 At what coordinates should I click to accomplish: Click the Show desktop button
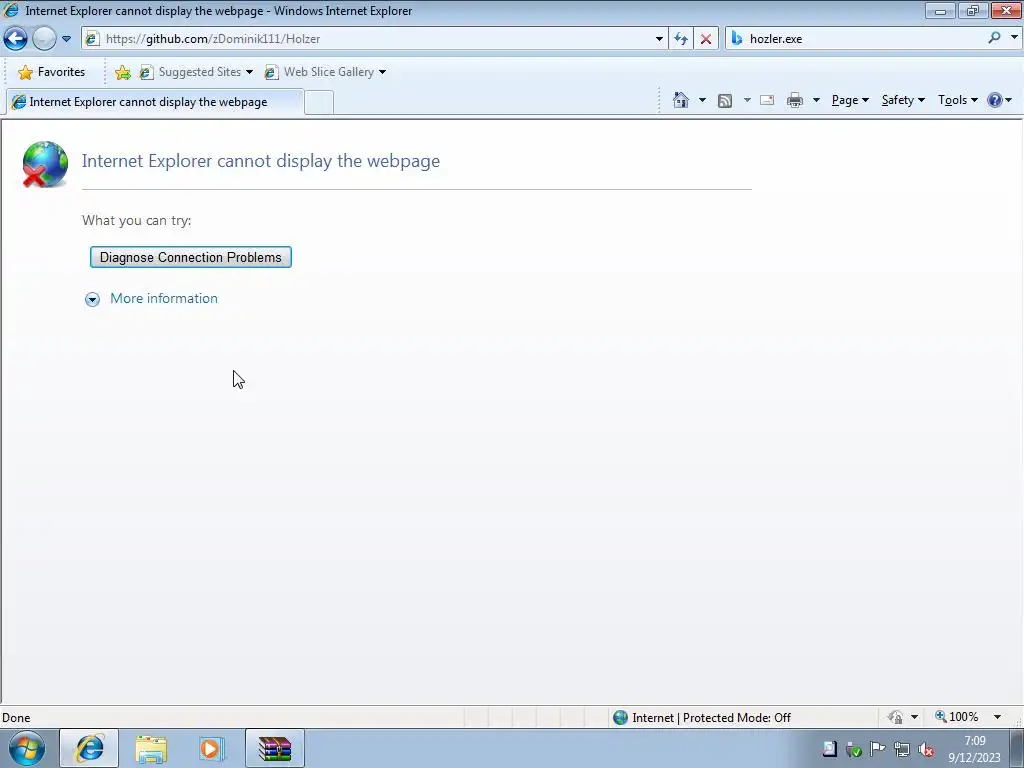[1016, 748]
